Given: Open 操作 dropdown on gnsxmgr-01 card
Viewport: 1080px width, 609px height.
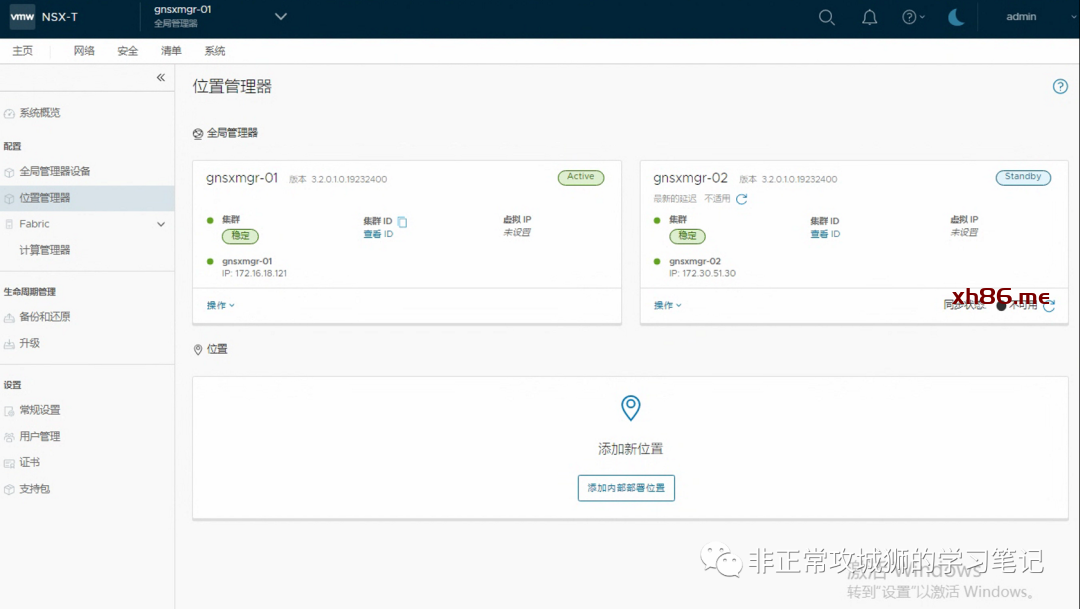Looking at the screenshot, I should coord(220,305).
